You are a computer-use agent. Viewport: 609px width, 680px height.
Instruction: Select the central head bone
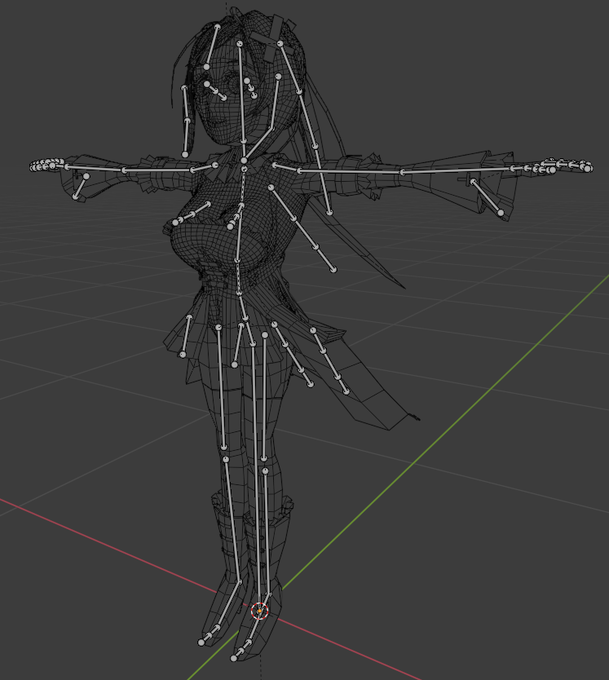[241, 93]
